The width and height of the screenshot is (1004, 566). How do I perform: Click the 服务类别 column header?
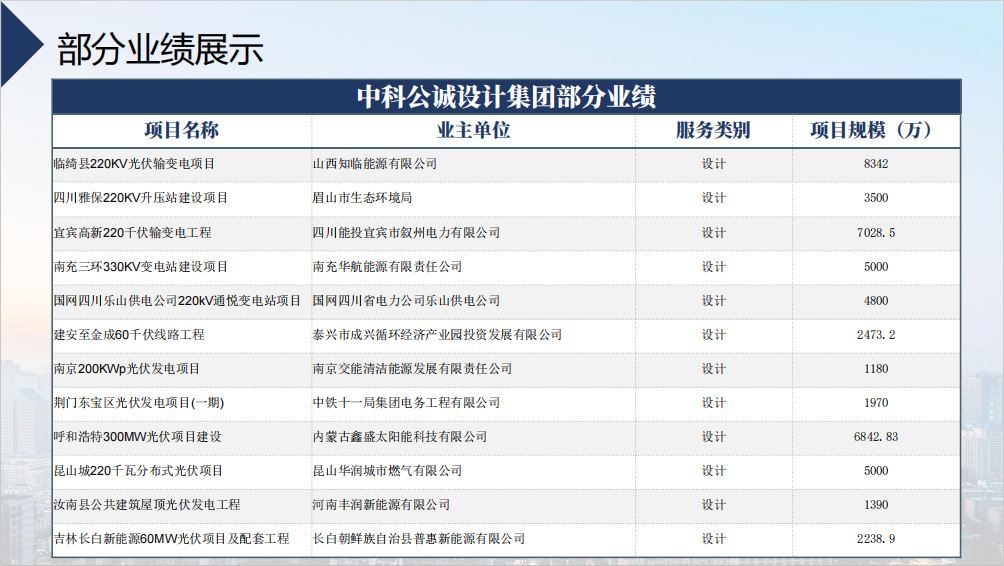click(x=713, y=131)
